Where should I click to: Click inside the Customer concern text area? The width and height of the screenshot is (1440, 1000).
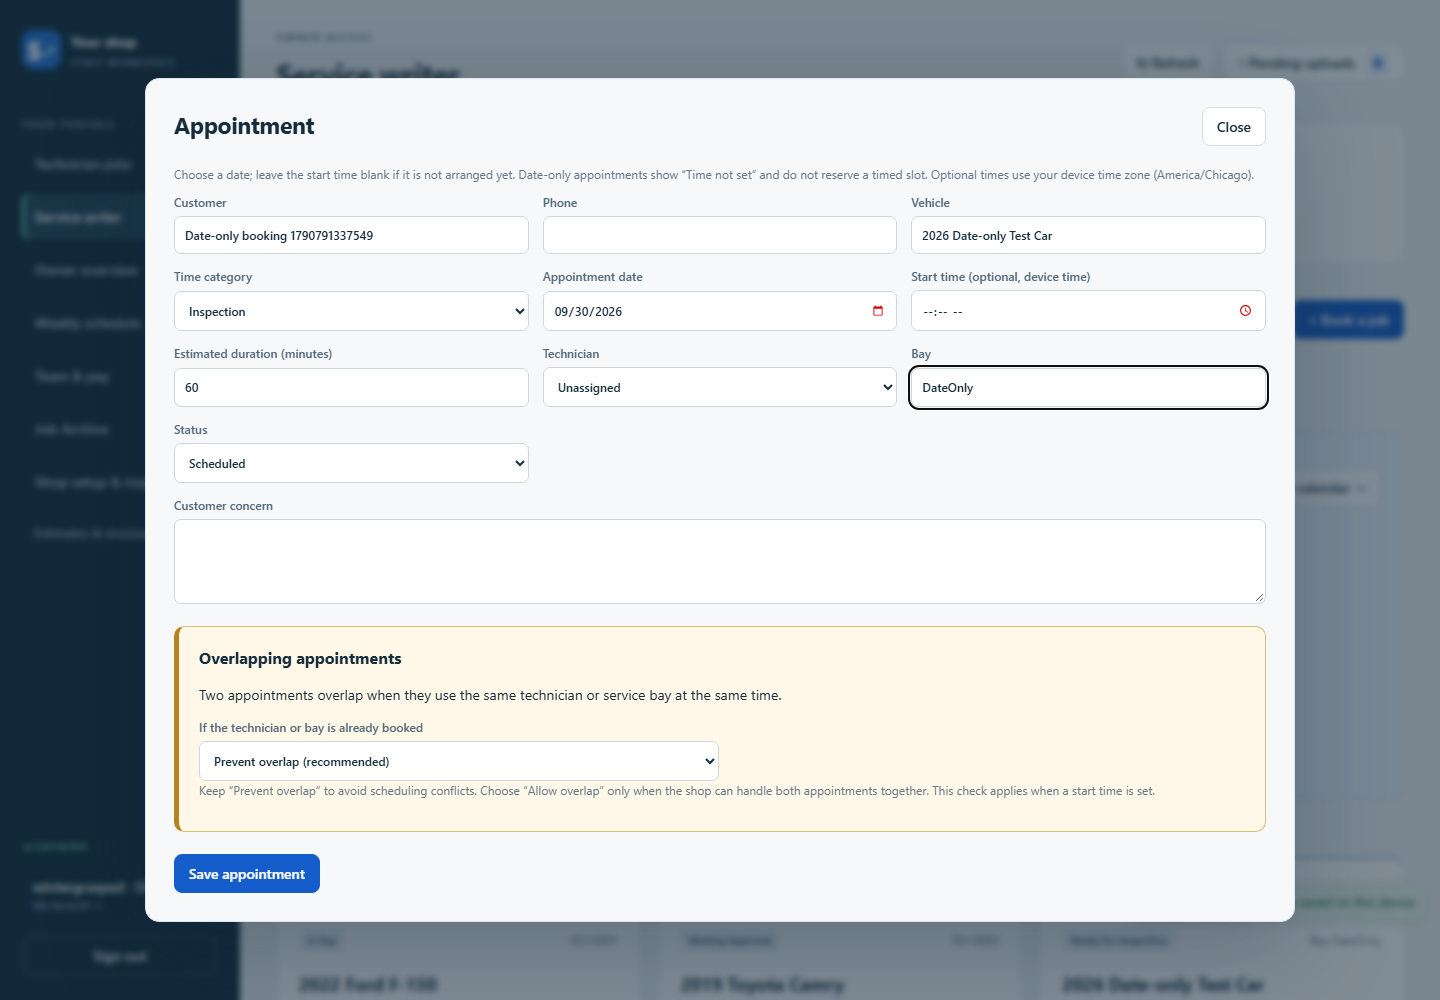[720, 561]
